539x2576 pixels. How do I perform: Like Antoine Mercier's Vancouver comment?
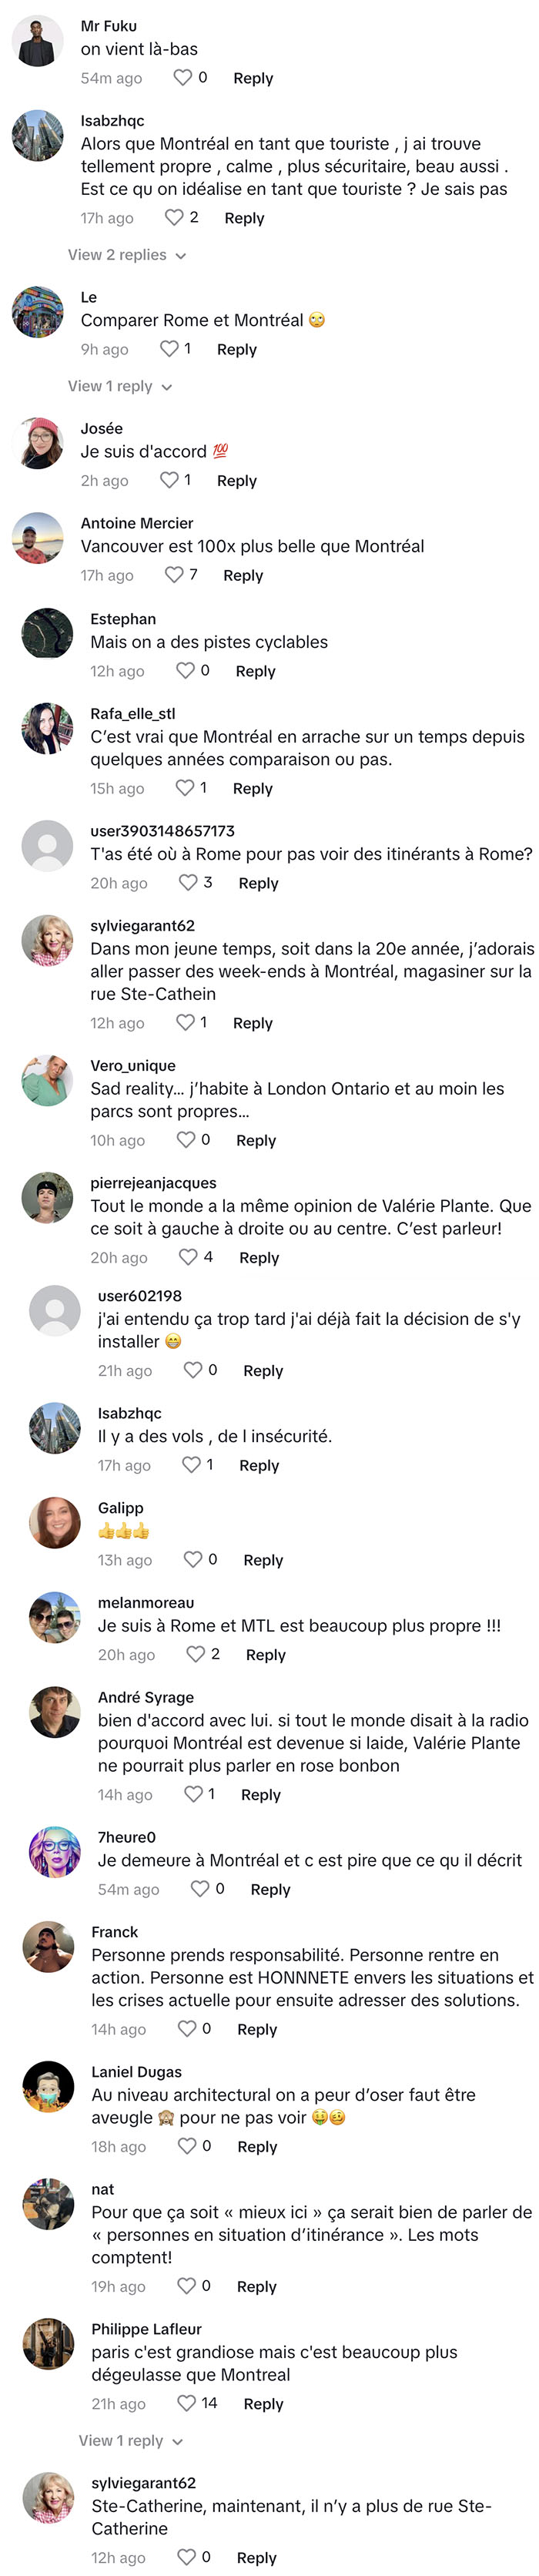pos(174,574)
